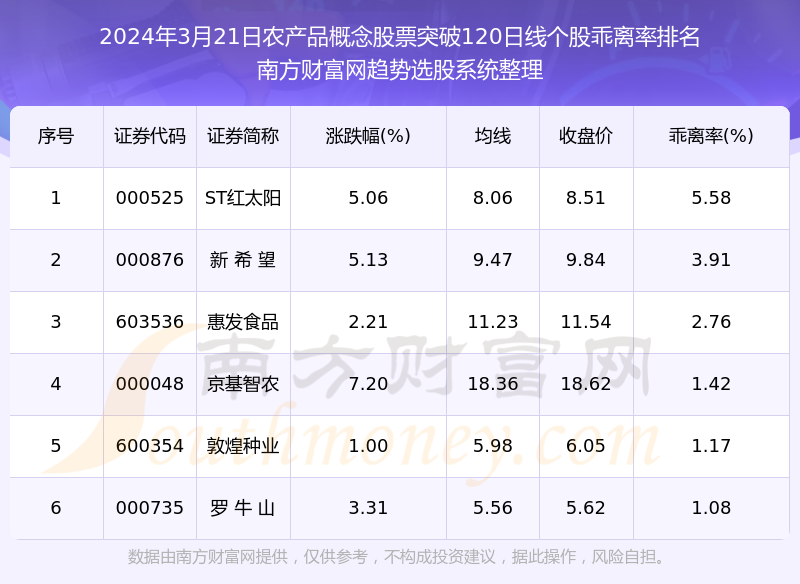Click the disclaimer footer 数据由南方财富网提供
The image size is (800, 584).
tap(397, 557)
